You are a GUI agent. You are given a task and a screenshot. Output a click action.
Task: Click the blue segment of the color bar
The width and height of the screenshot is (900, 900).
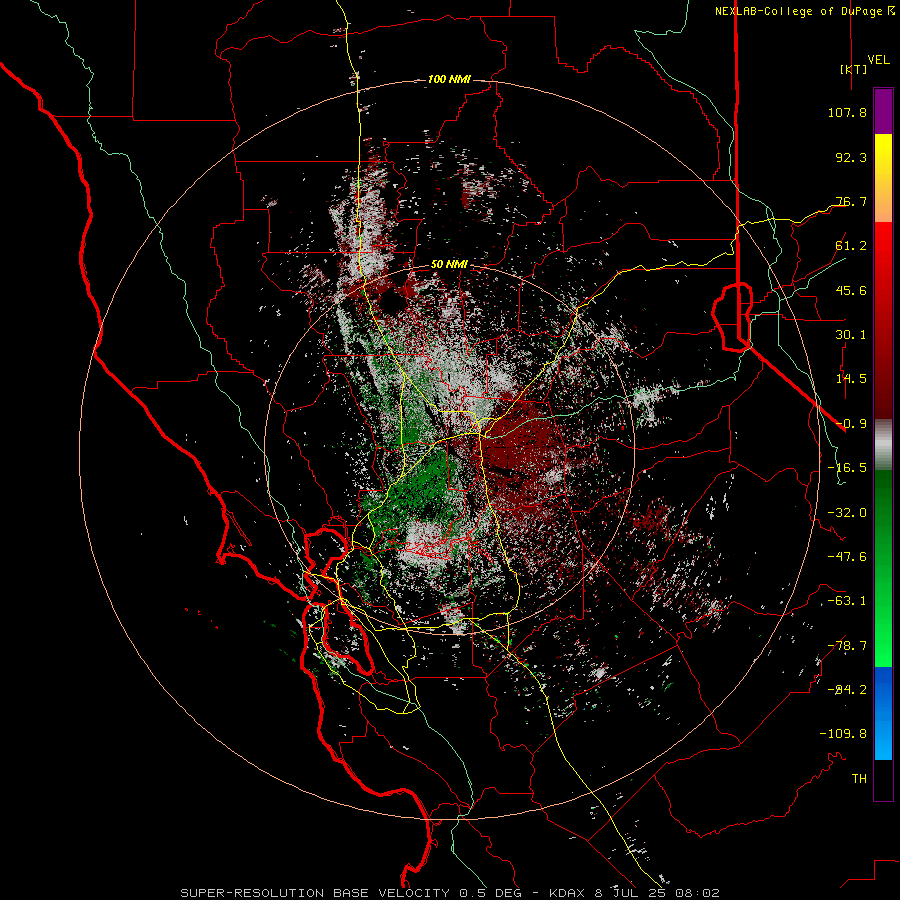pyautogui.click(x=883, y=713)
